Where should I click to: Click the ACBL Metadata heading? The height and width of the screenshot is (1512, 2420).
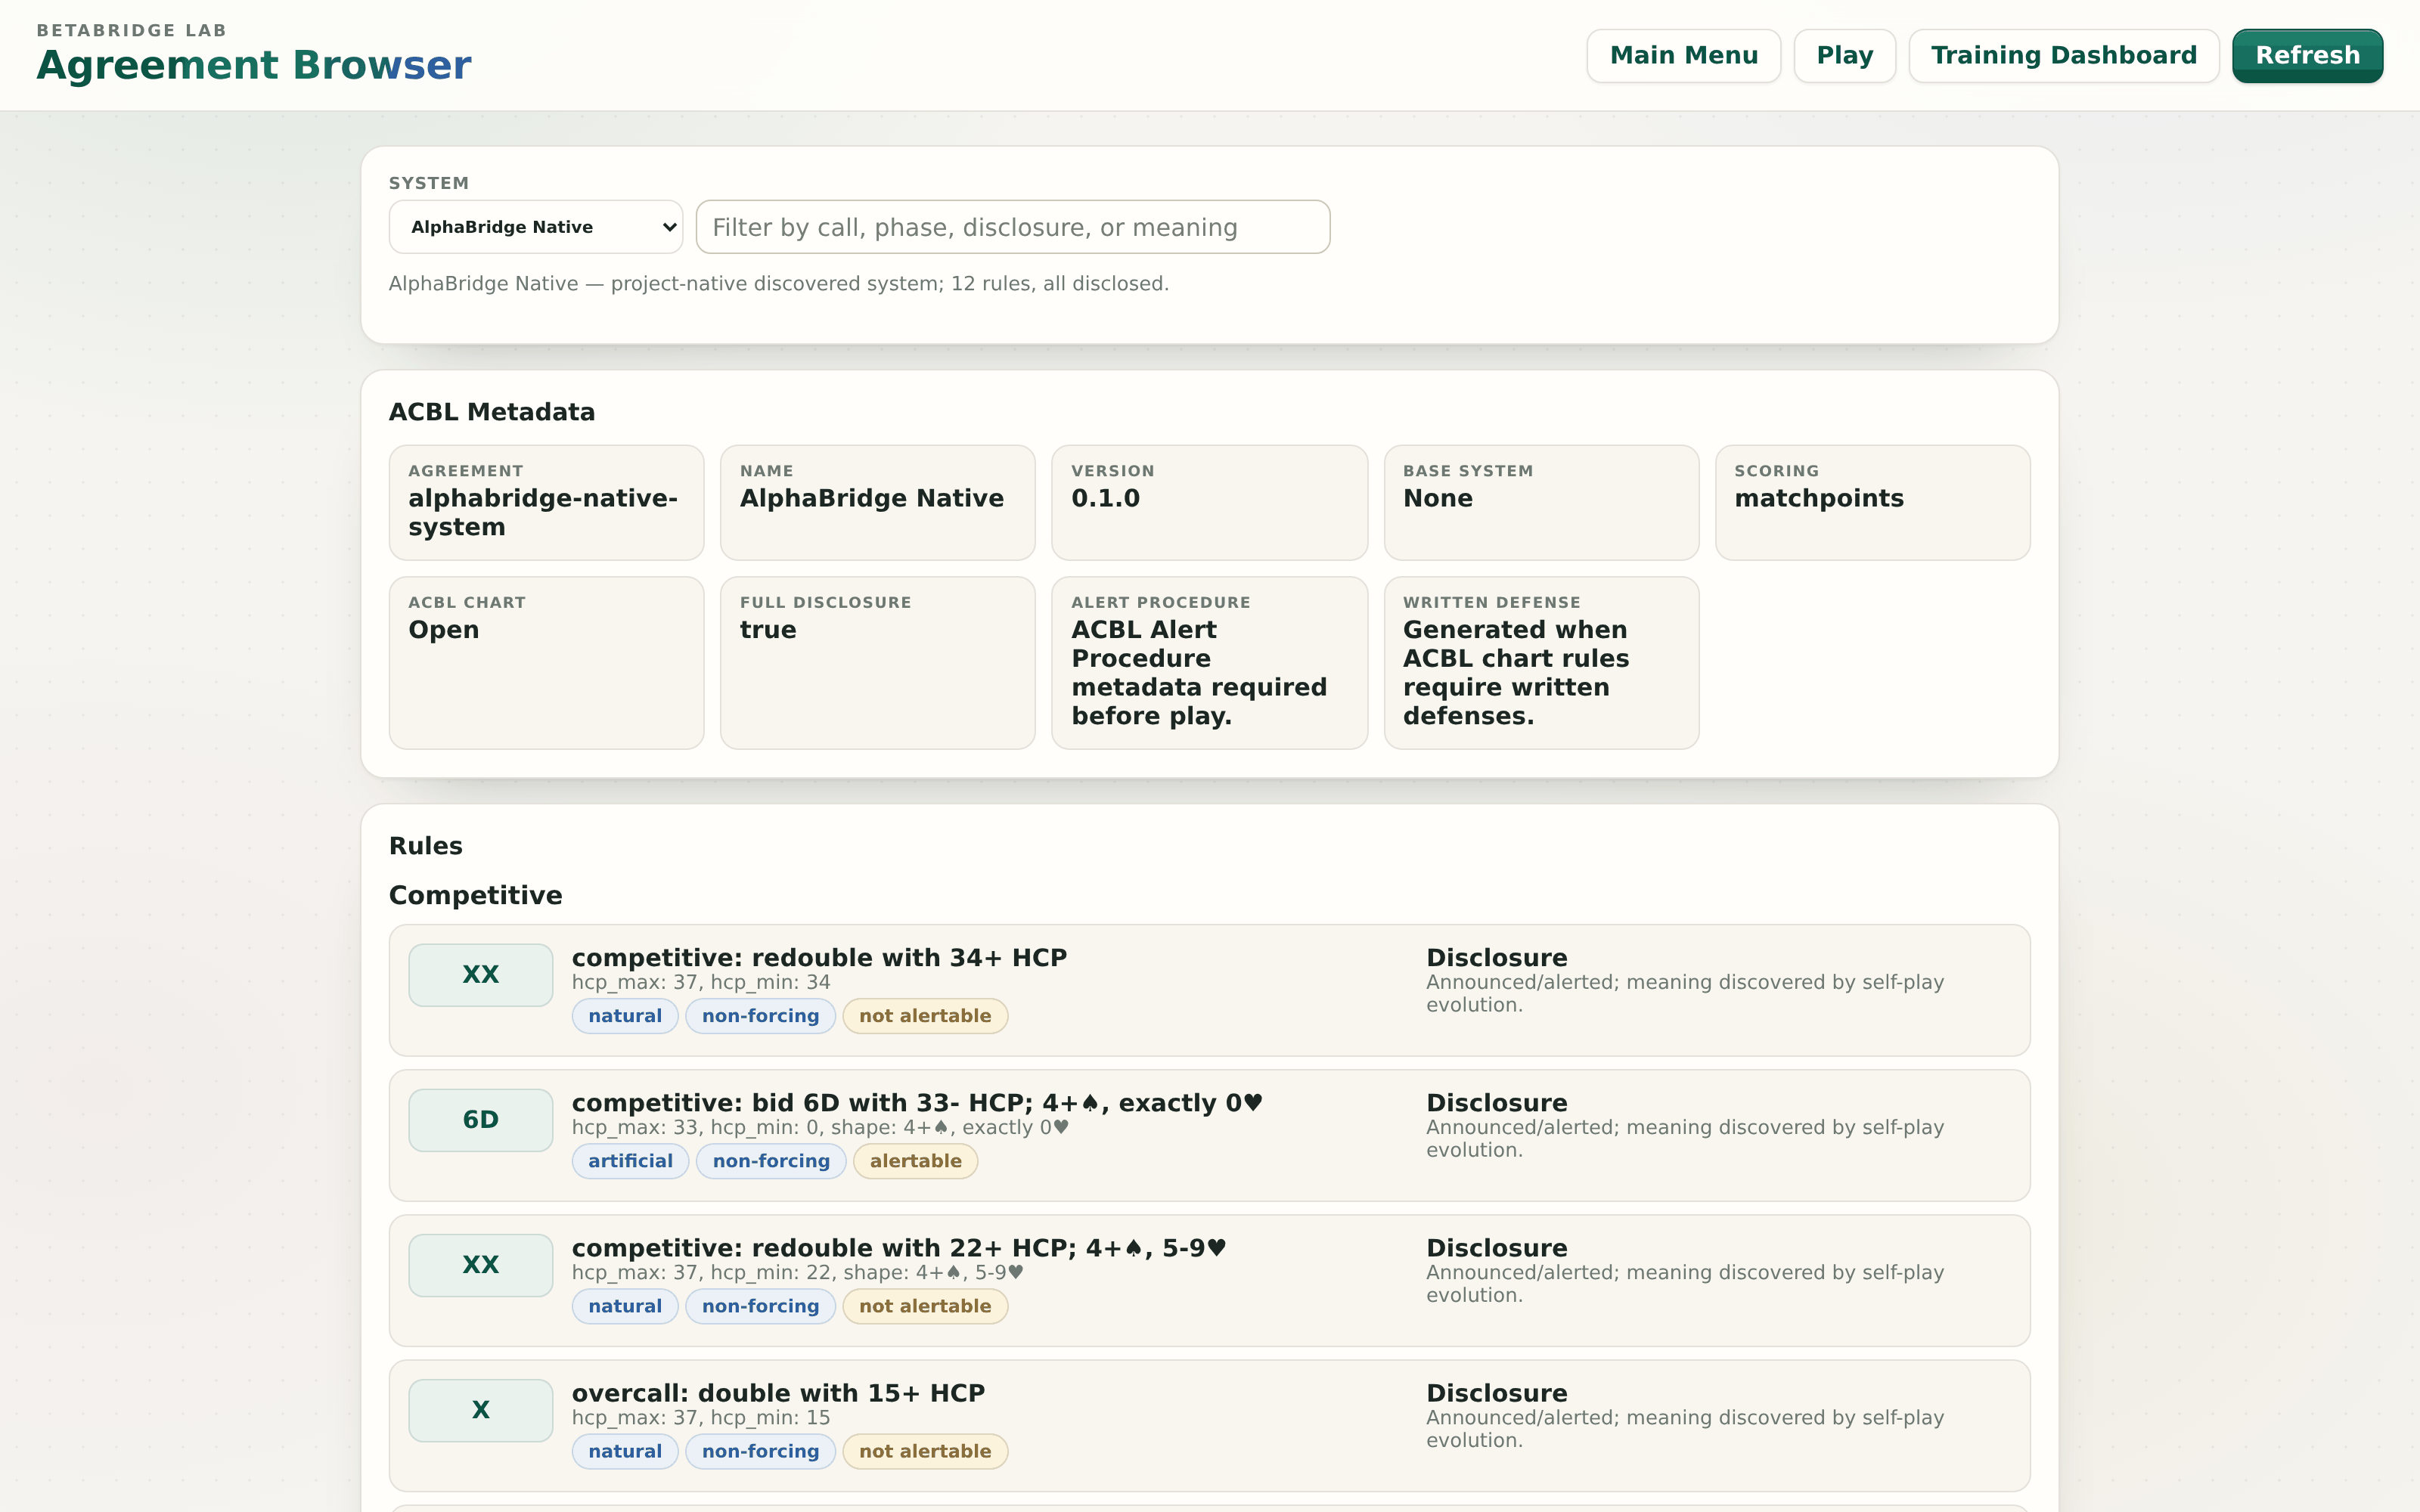(x=491, y=412)
